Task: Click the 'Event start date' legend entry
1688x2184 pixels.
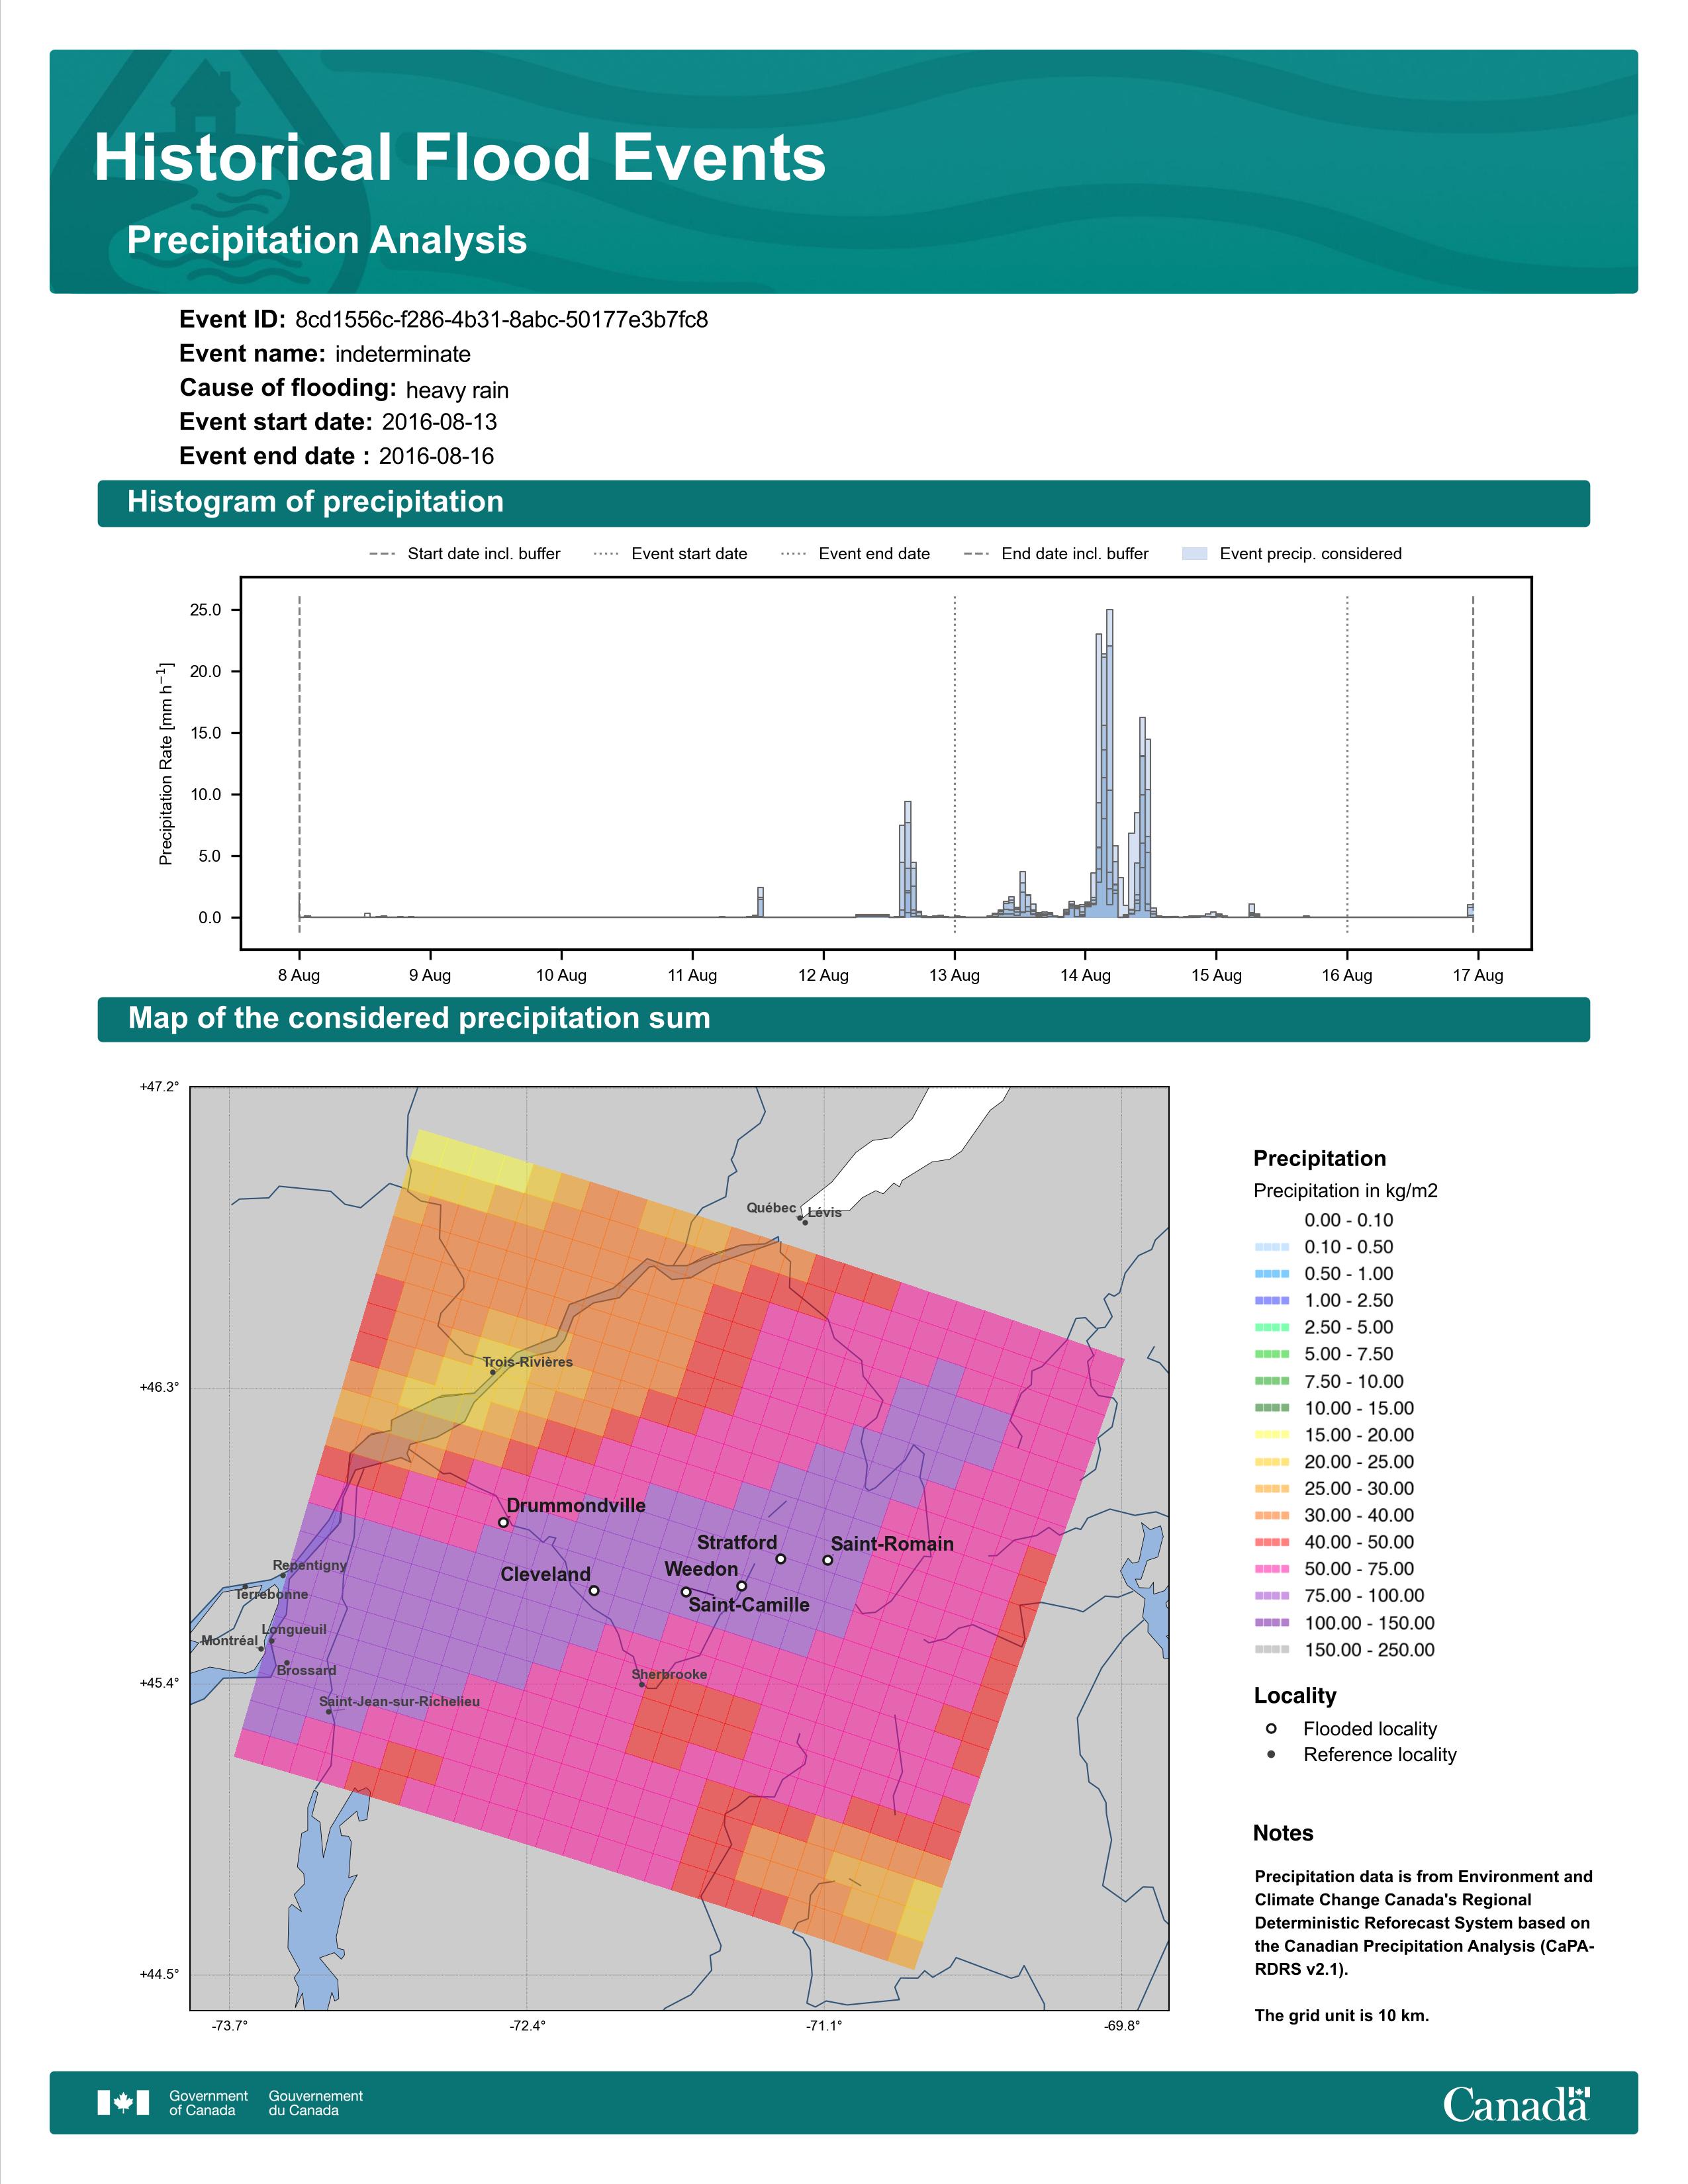Action: [x=670, y=554]
